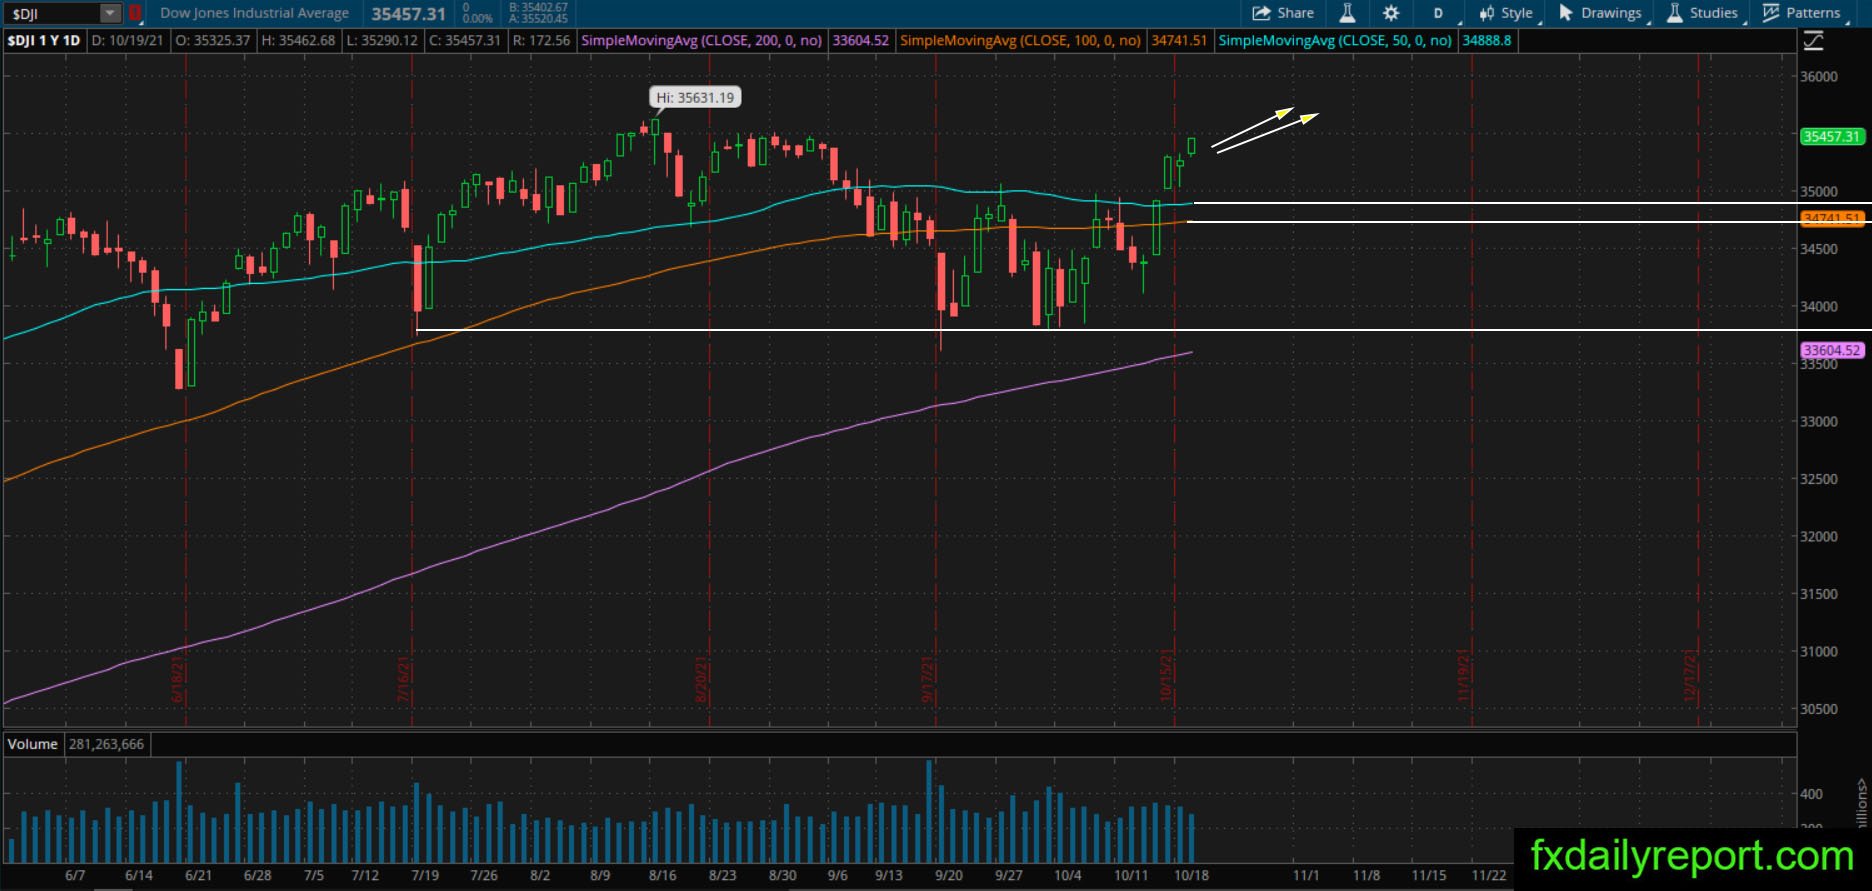Click the purple 33604.52 moving average label
Viewport: 1872px width, 891px height.
coord(1832,351)
